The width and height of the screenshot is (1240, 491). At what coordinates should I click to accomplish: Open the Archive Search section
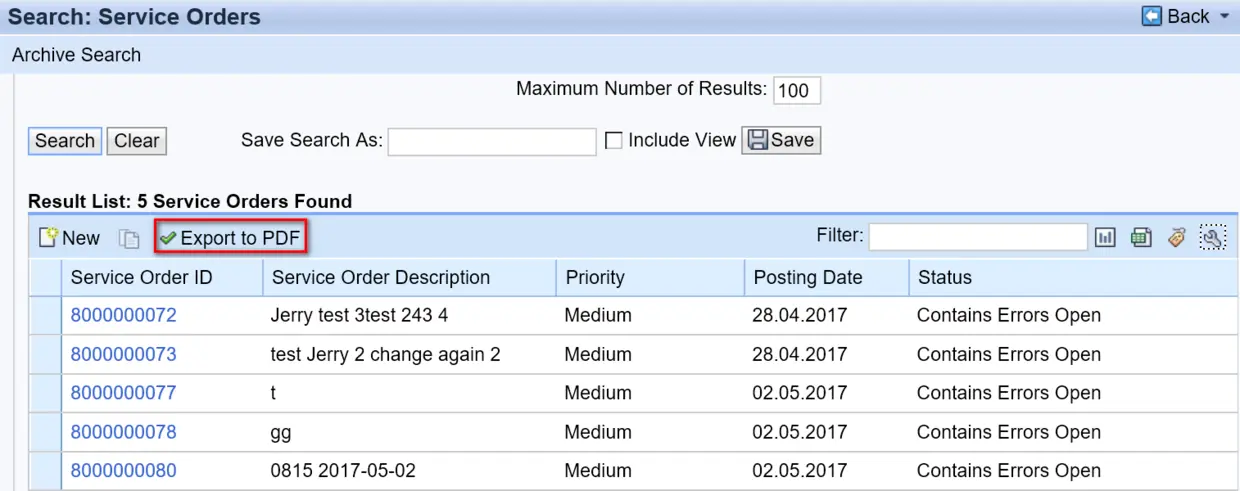pyautogui.click(x=76, y=55)
